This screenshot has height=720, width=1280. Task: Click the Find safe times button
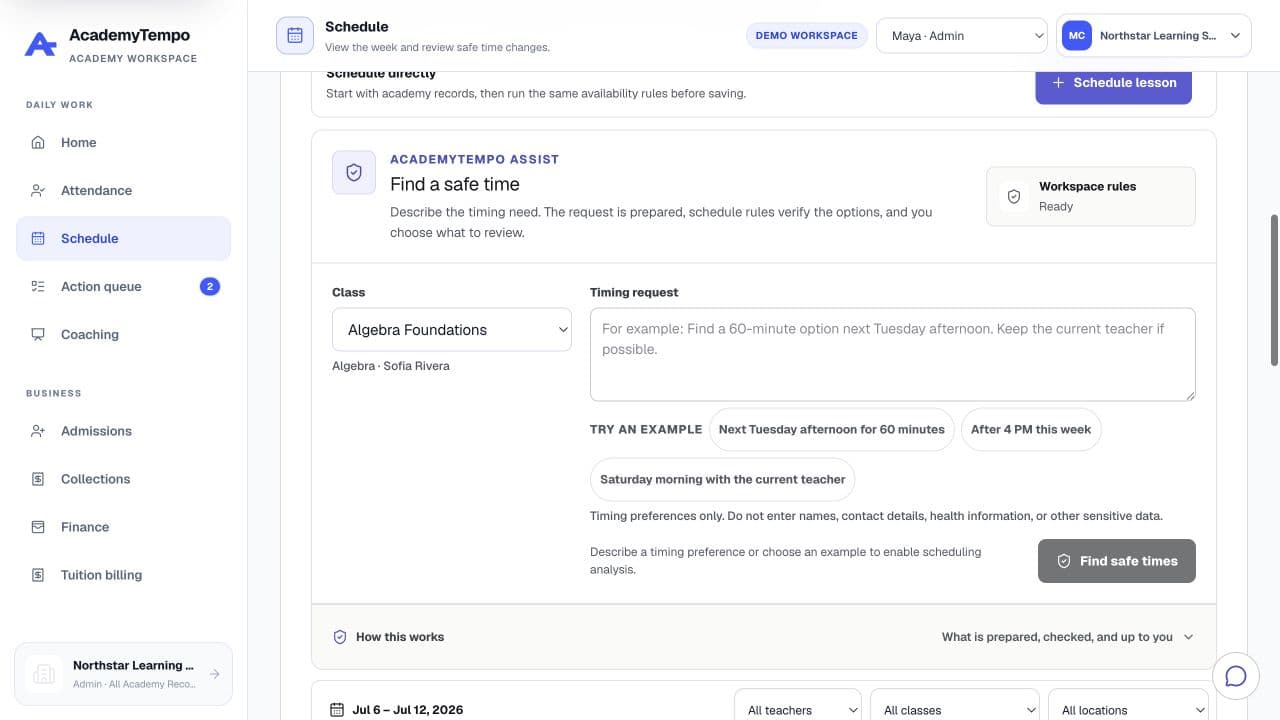click(1117, 561)
